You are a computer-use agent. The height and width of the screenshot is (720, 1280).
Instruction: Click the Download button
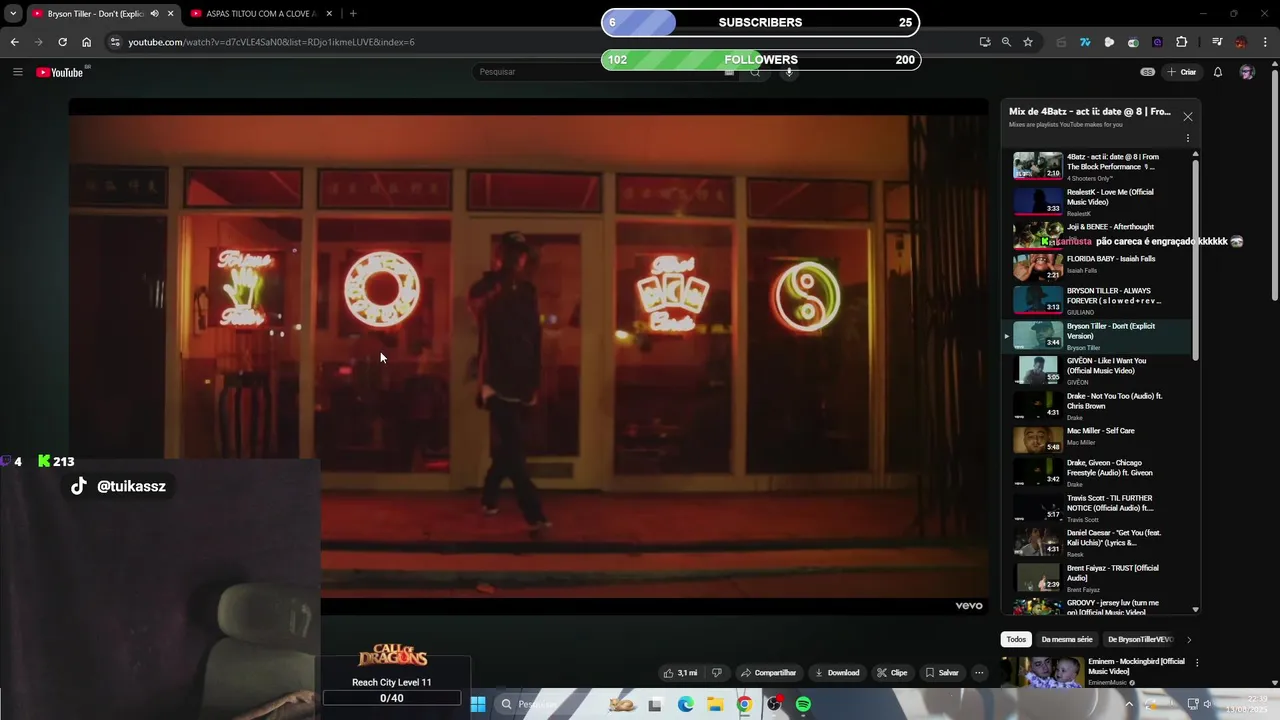pos(836,673)
